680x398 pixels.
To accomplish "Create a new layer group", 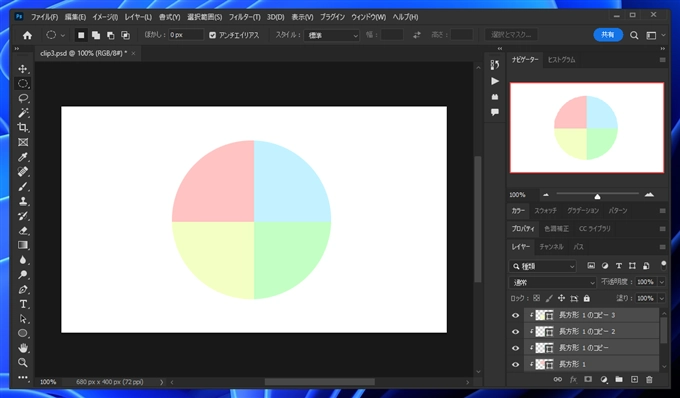I will [x=619, y=379].
